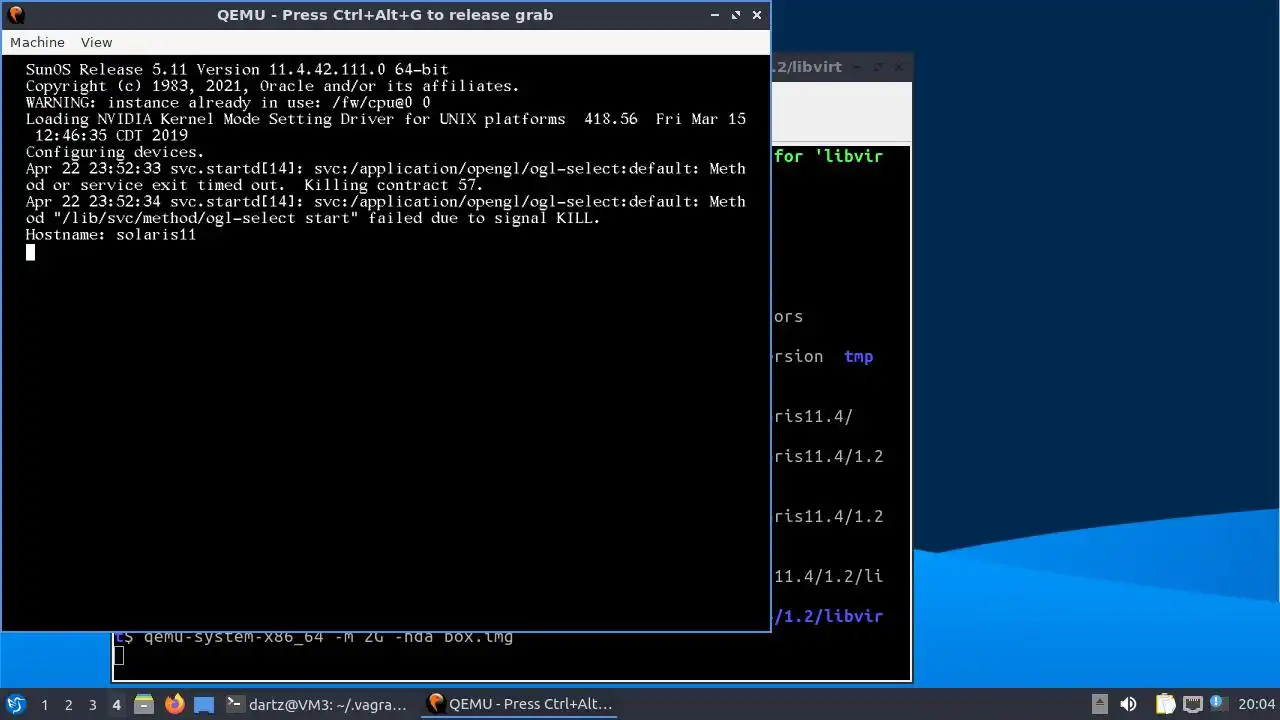Open the volume control tray icon
1280x720 pixels.
pos(1129,704)
